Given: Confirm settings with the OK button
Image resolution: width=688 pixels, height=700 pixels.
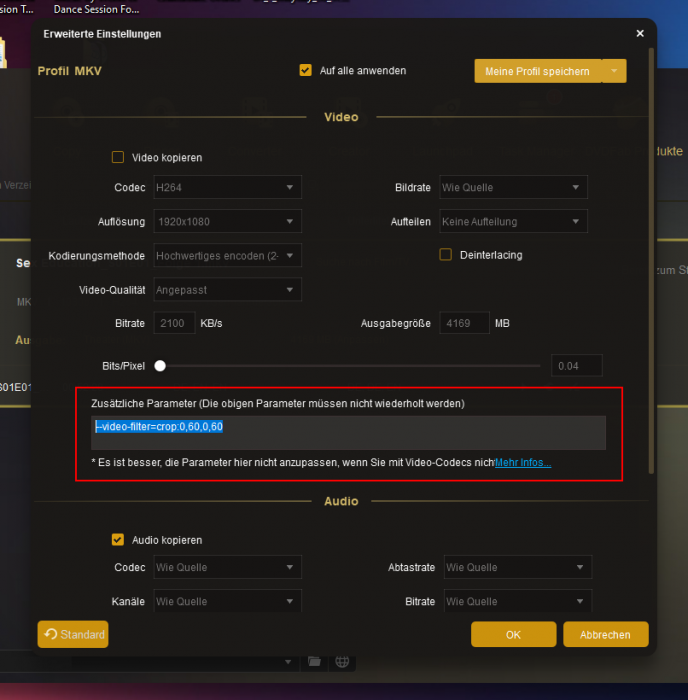Looking at the screenshot, I should click(x=513, y=635).
